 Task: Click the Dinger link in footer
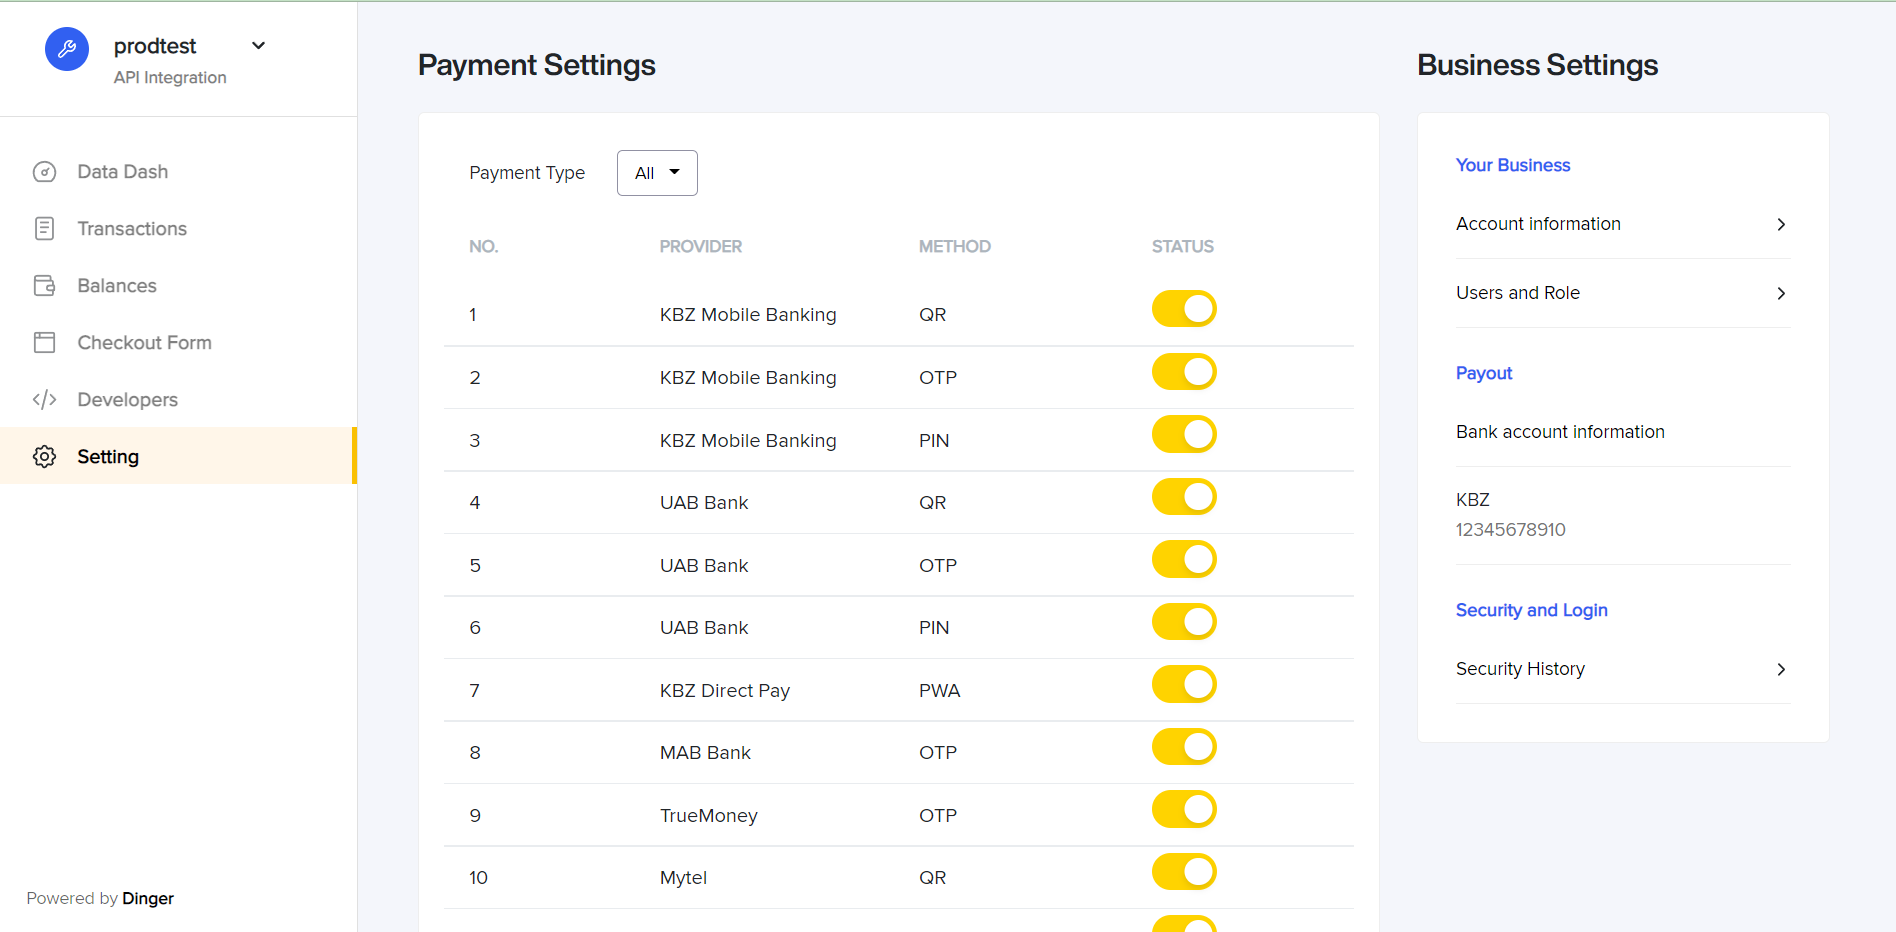click(148, 898)
